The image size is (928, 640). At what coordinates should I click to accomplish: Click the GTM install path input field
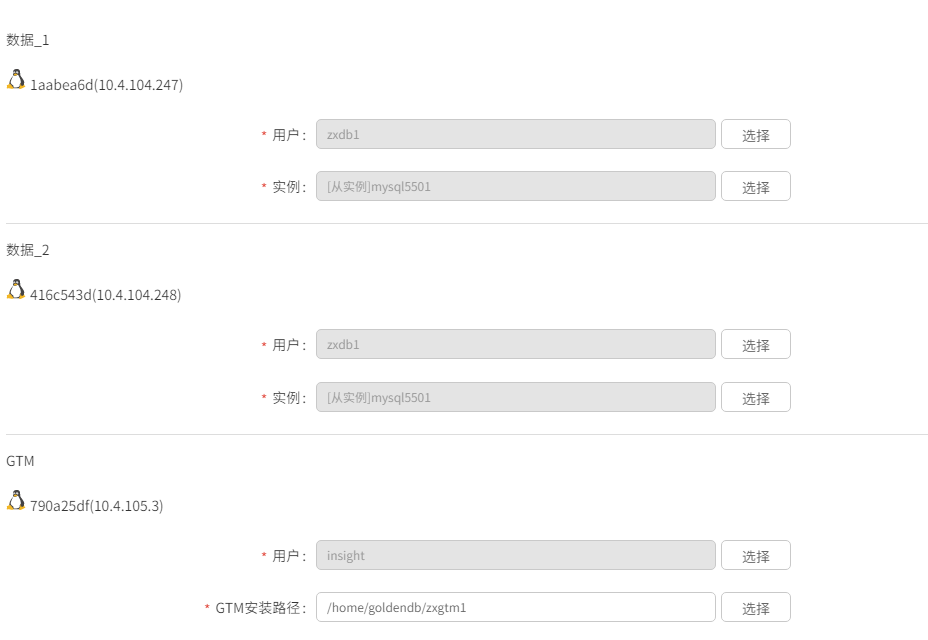[515, 607]
